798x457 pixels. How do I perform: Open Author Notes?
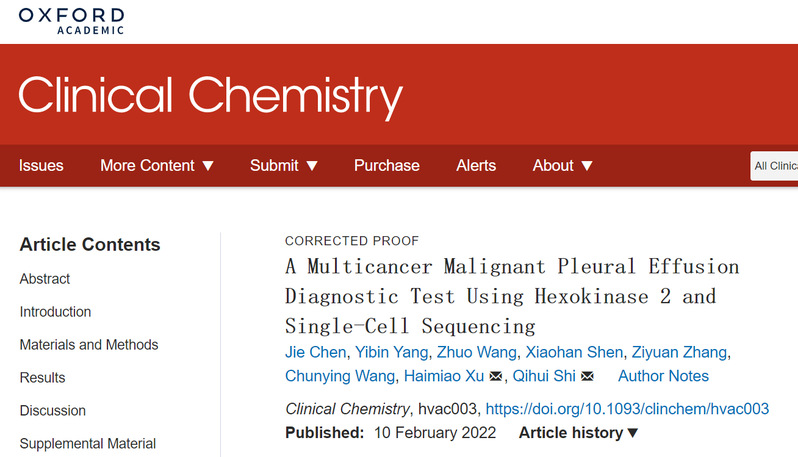point(663,376)
